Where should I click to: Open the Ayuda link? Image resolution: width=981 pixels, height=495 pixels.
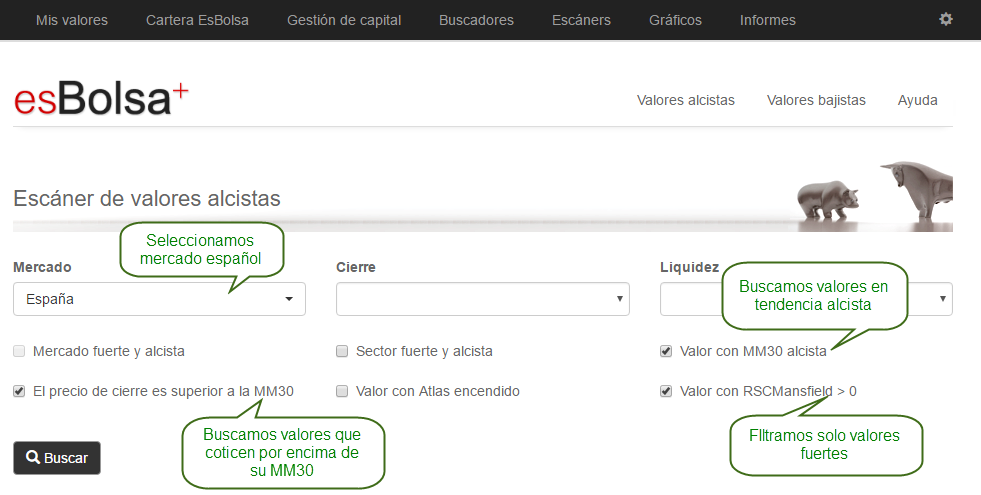coord(917,100)
